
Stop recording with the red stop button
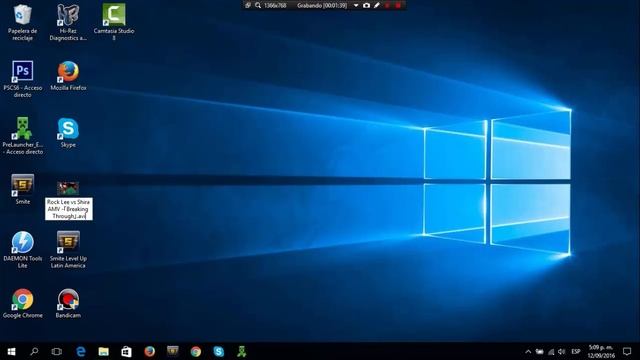pyautogui.click(x=398, y=5)
